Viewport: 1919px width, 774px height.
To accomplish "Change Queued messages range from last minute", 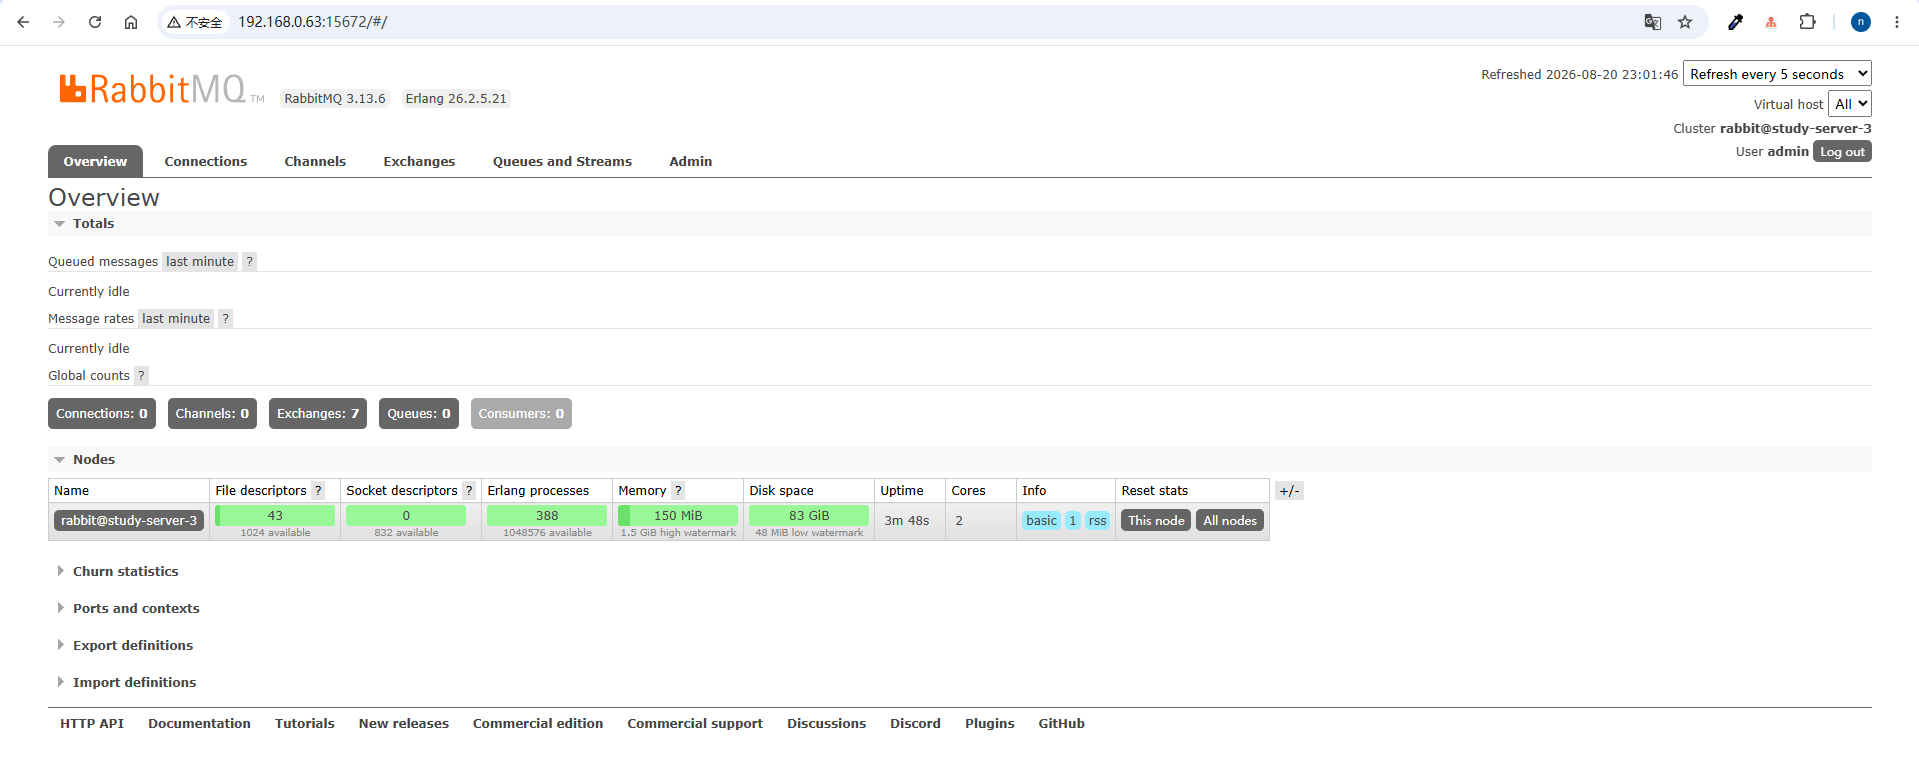I will [x=200, y=262].
